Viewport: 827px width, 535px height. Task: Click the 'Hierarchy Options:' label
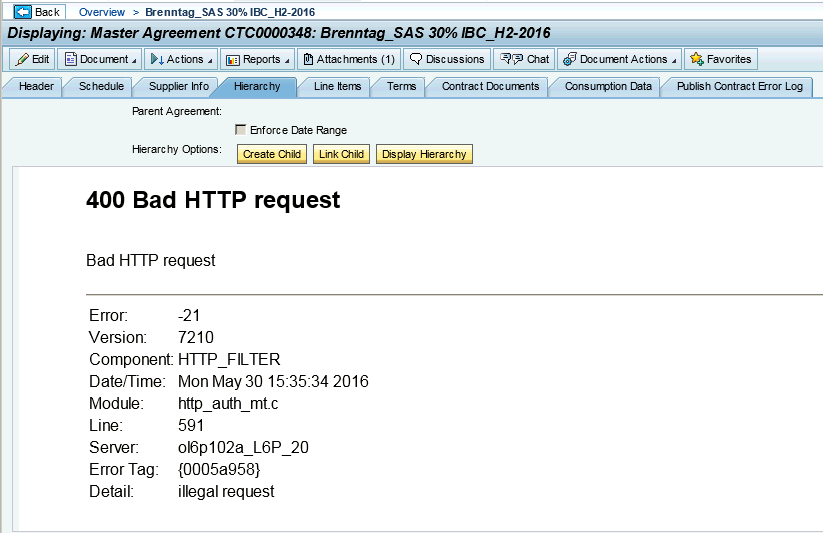[177, 149]
